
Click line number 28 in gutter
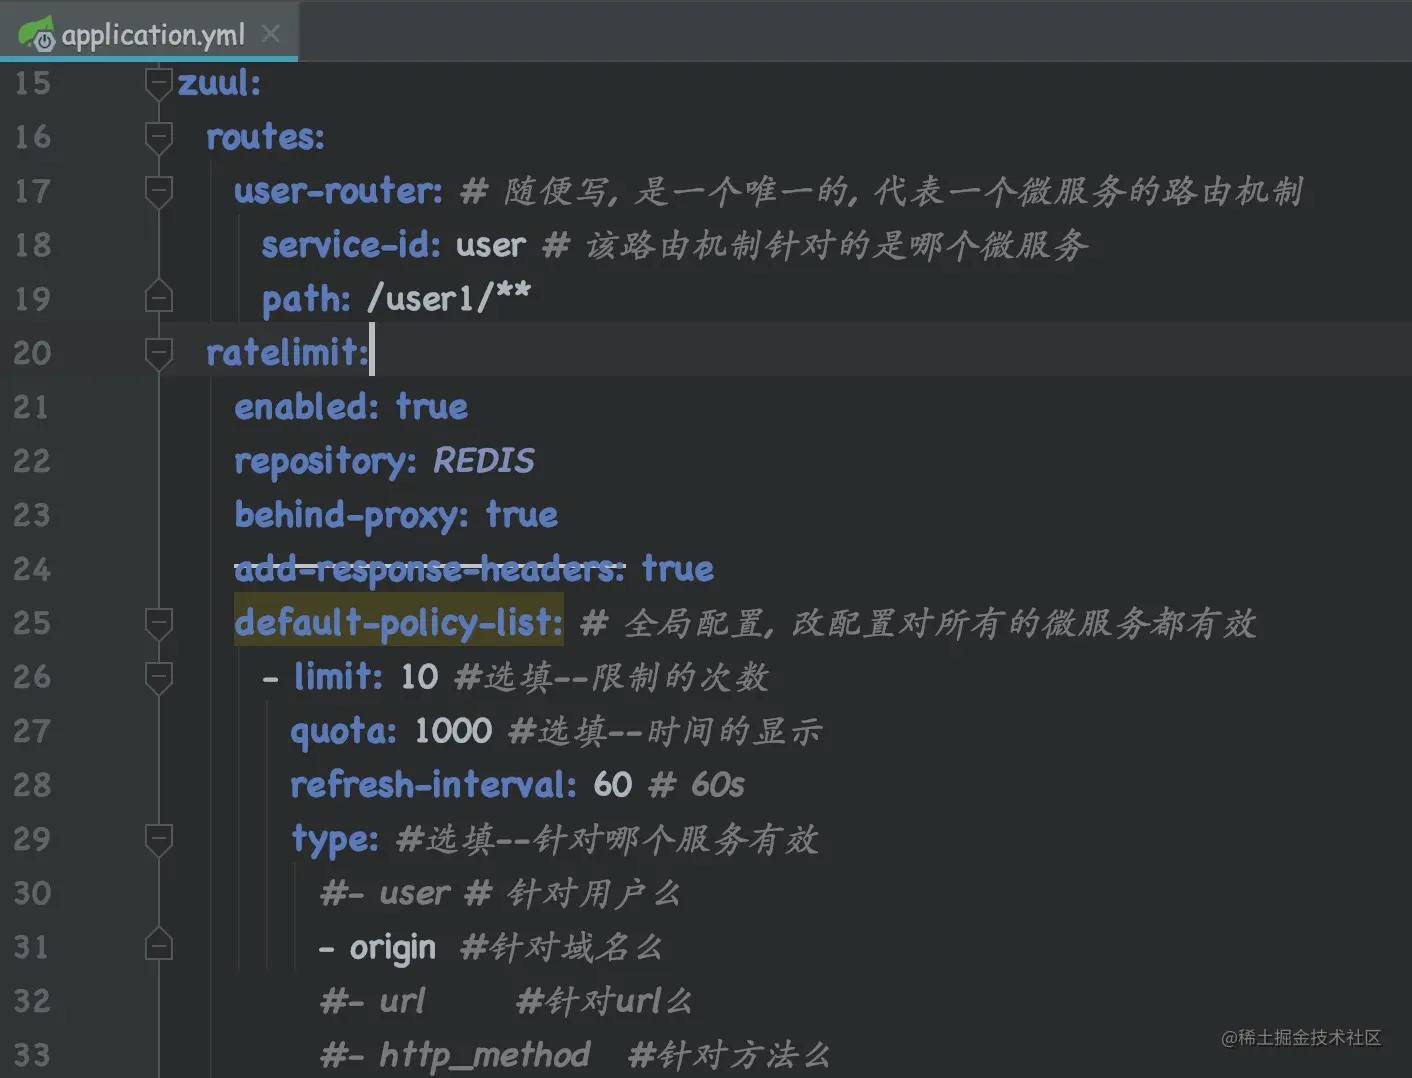(32, 785)
